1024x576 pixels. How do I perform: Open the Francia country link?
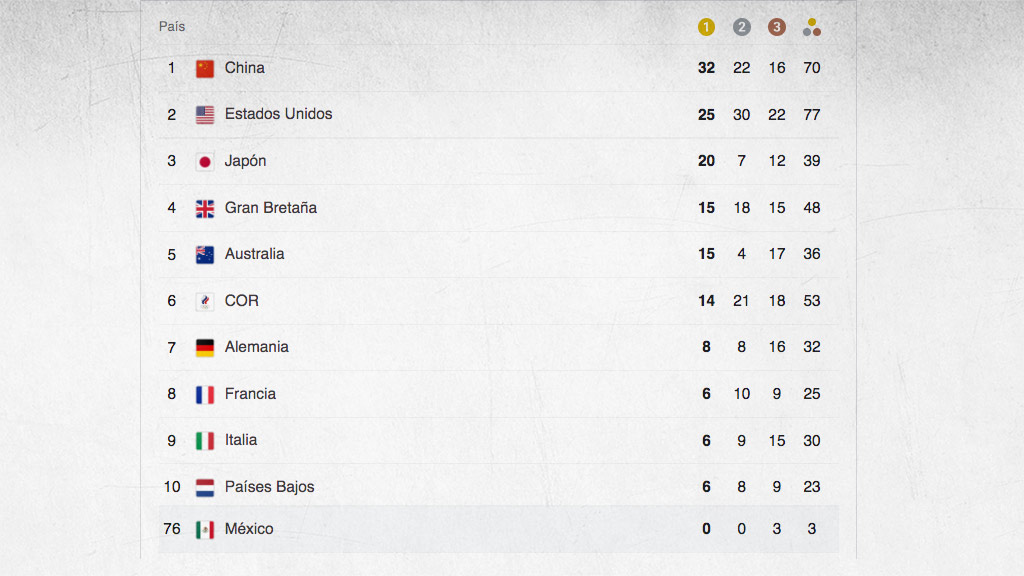250,394
